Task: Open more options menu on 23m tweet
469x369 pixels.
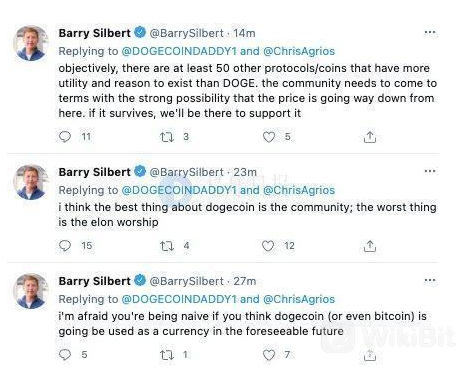Action: pyautogui.click(x=430, y=171)
